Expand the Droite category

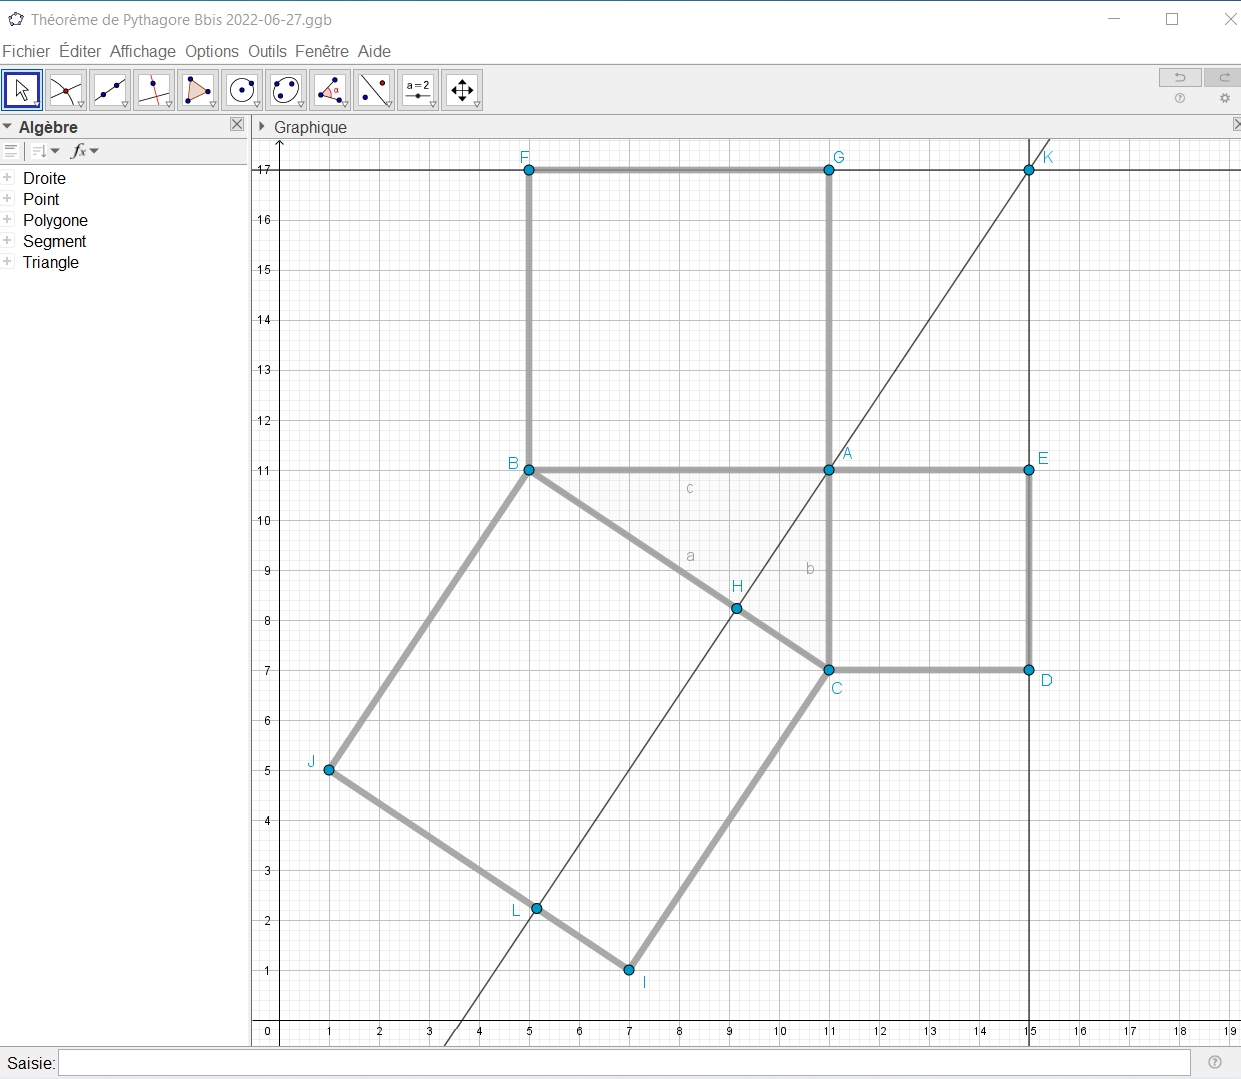[8, 177]
